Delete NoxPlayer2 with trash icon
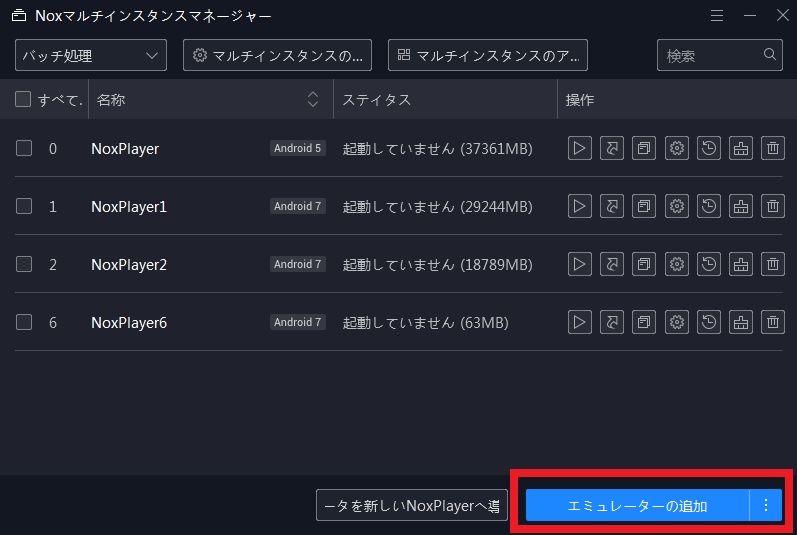Screen dimensions: 797x535 (x=773, y=264)
